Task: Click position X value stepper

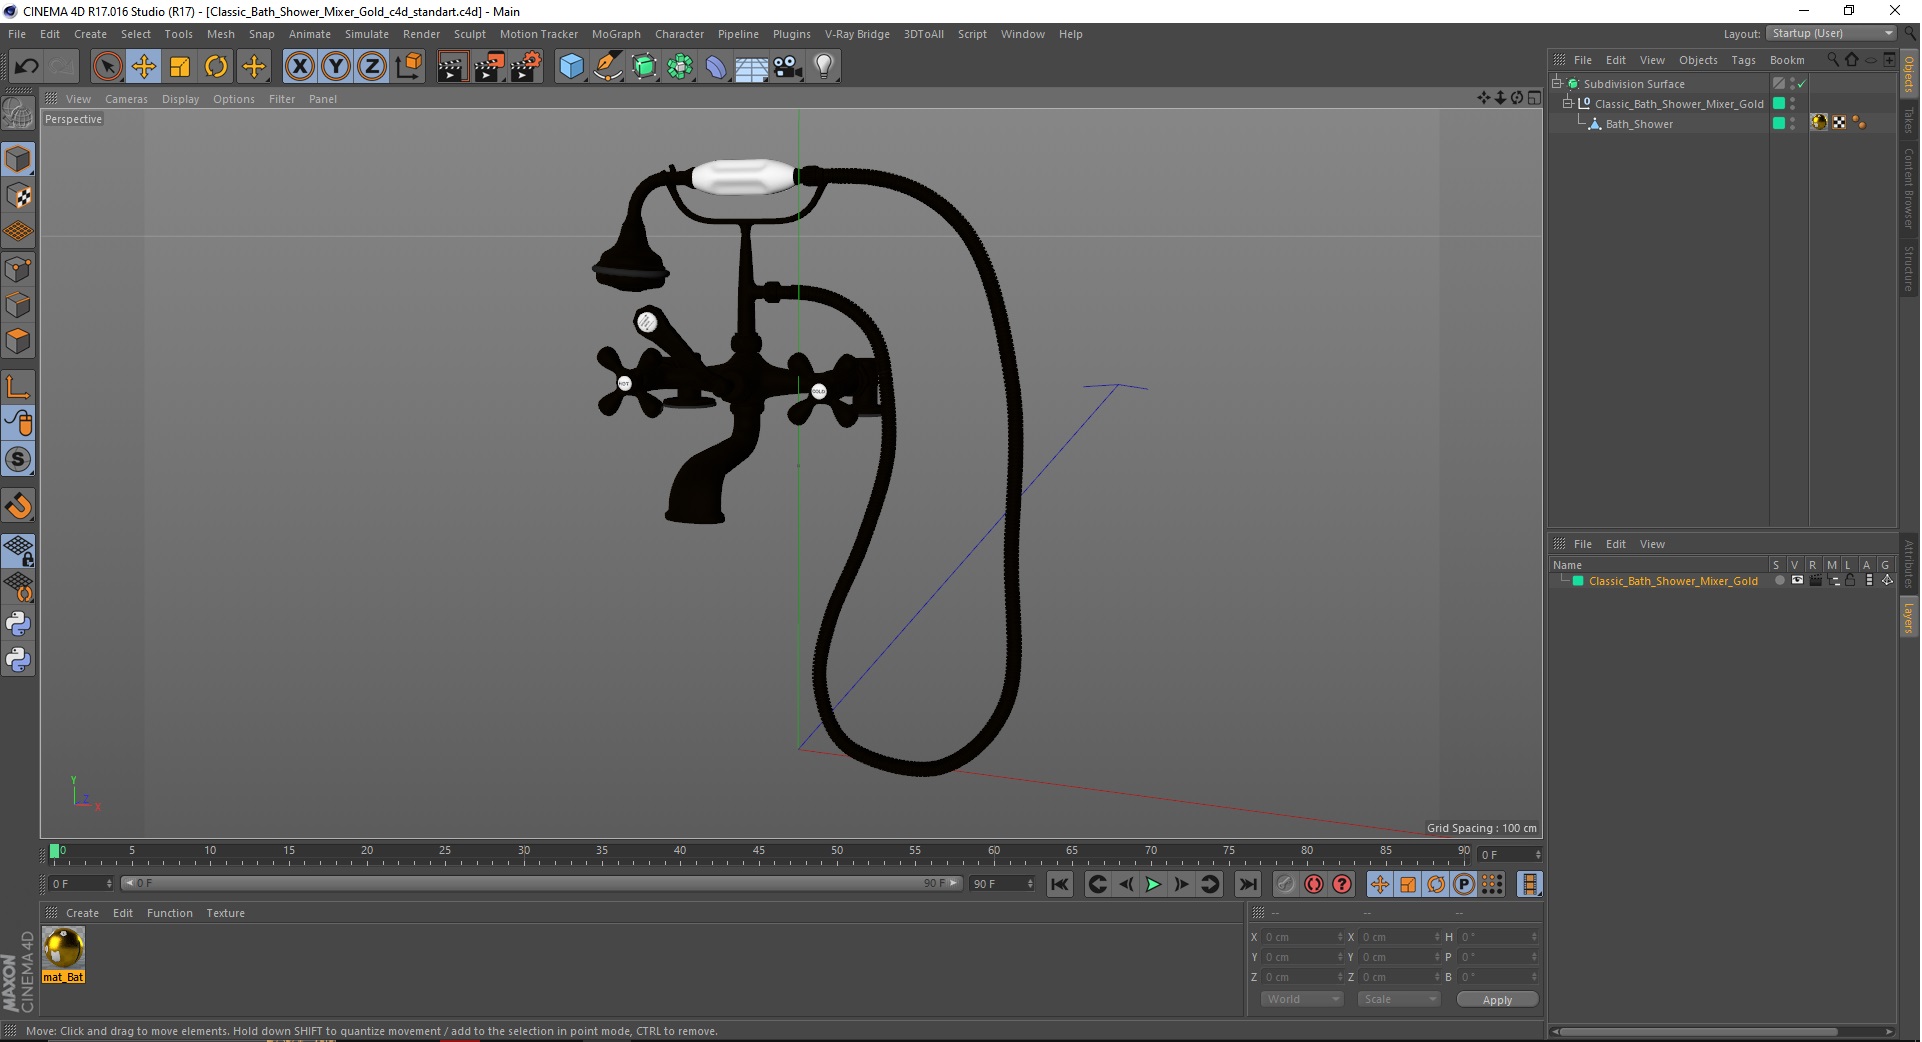Action: (x=1339, y=938)
